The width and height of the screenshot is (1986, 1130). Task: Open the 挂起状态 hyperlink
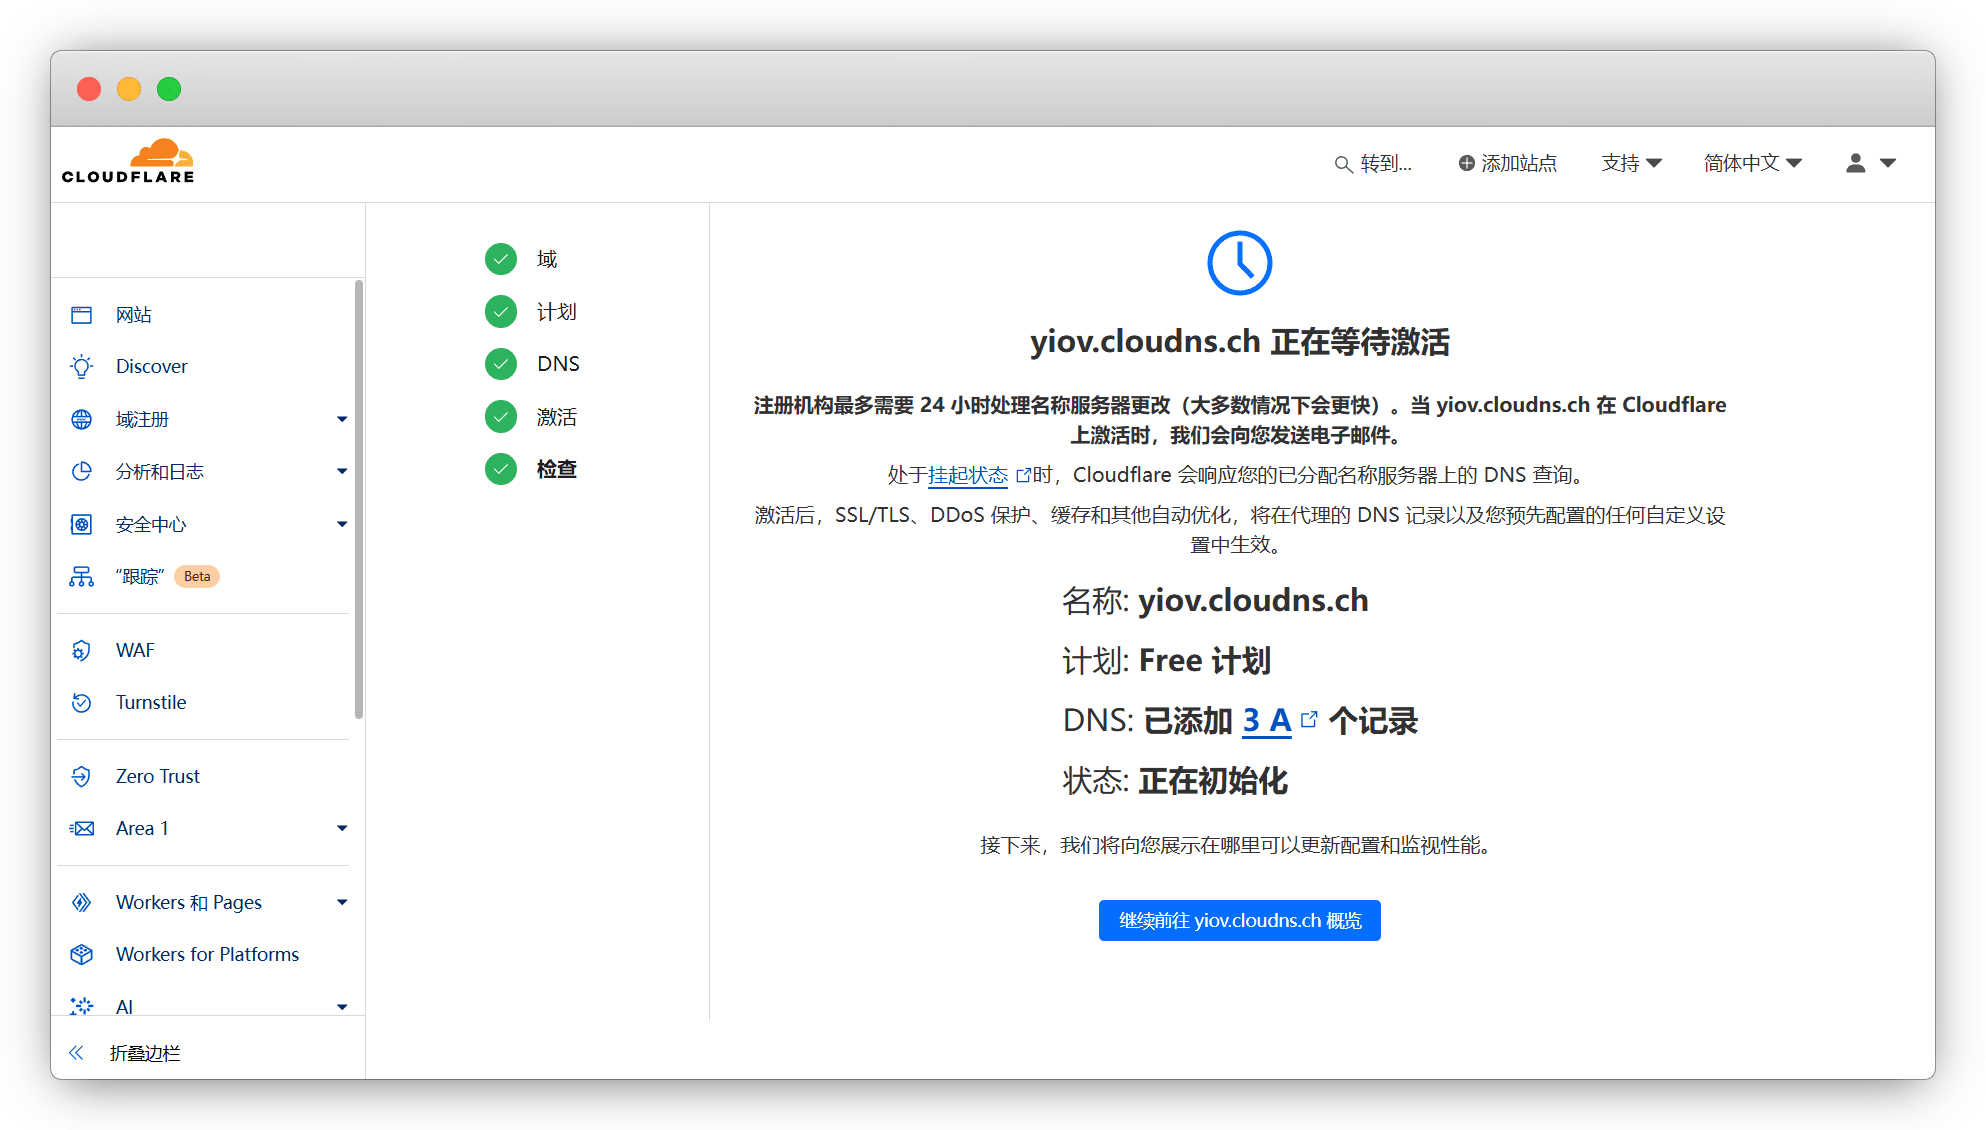pos(967,475)
